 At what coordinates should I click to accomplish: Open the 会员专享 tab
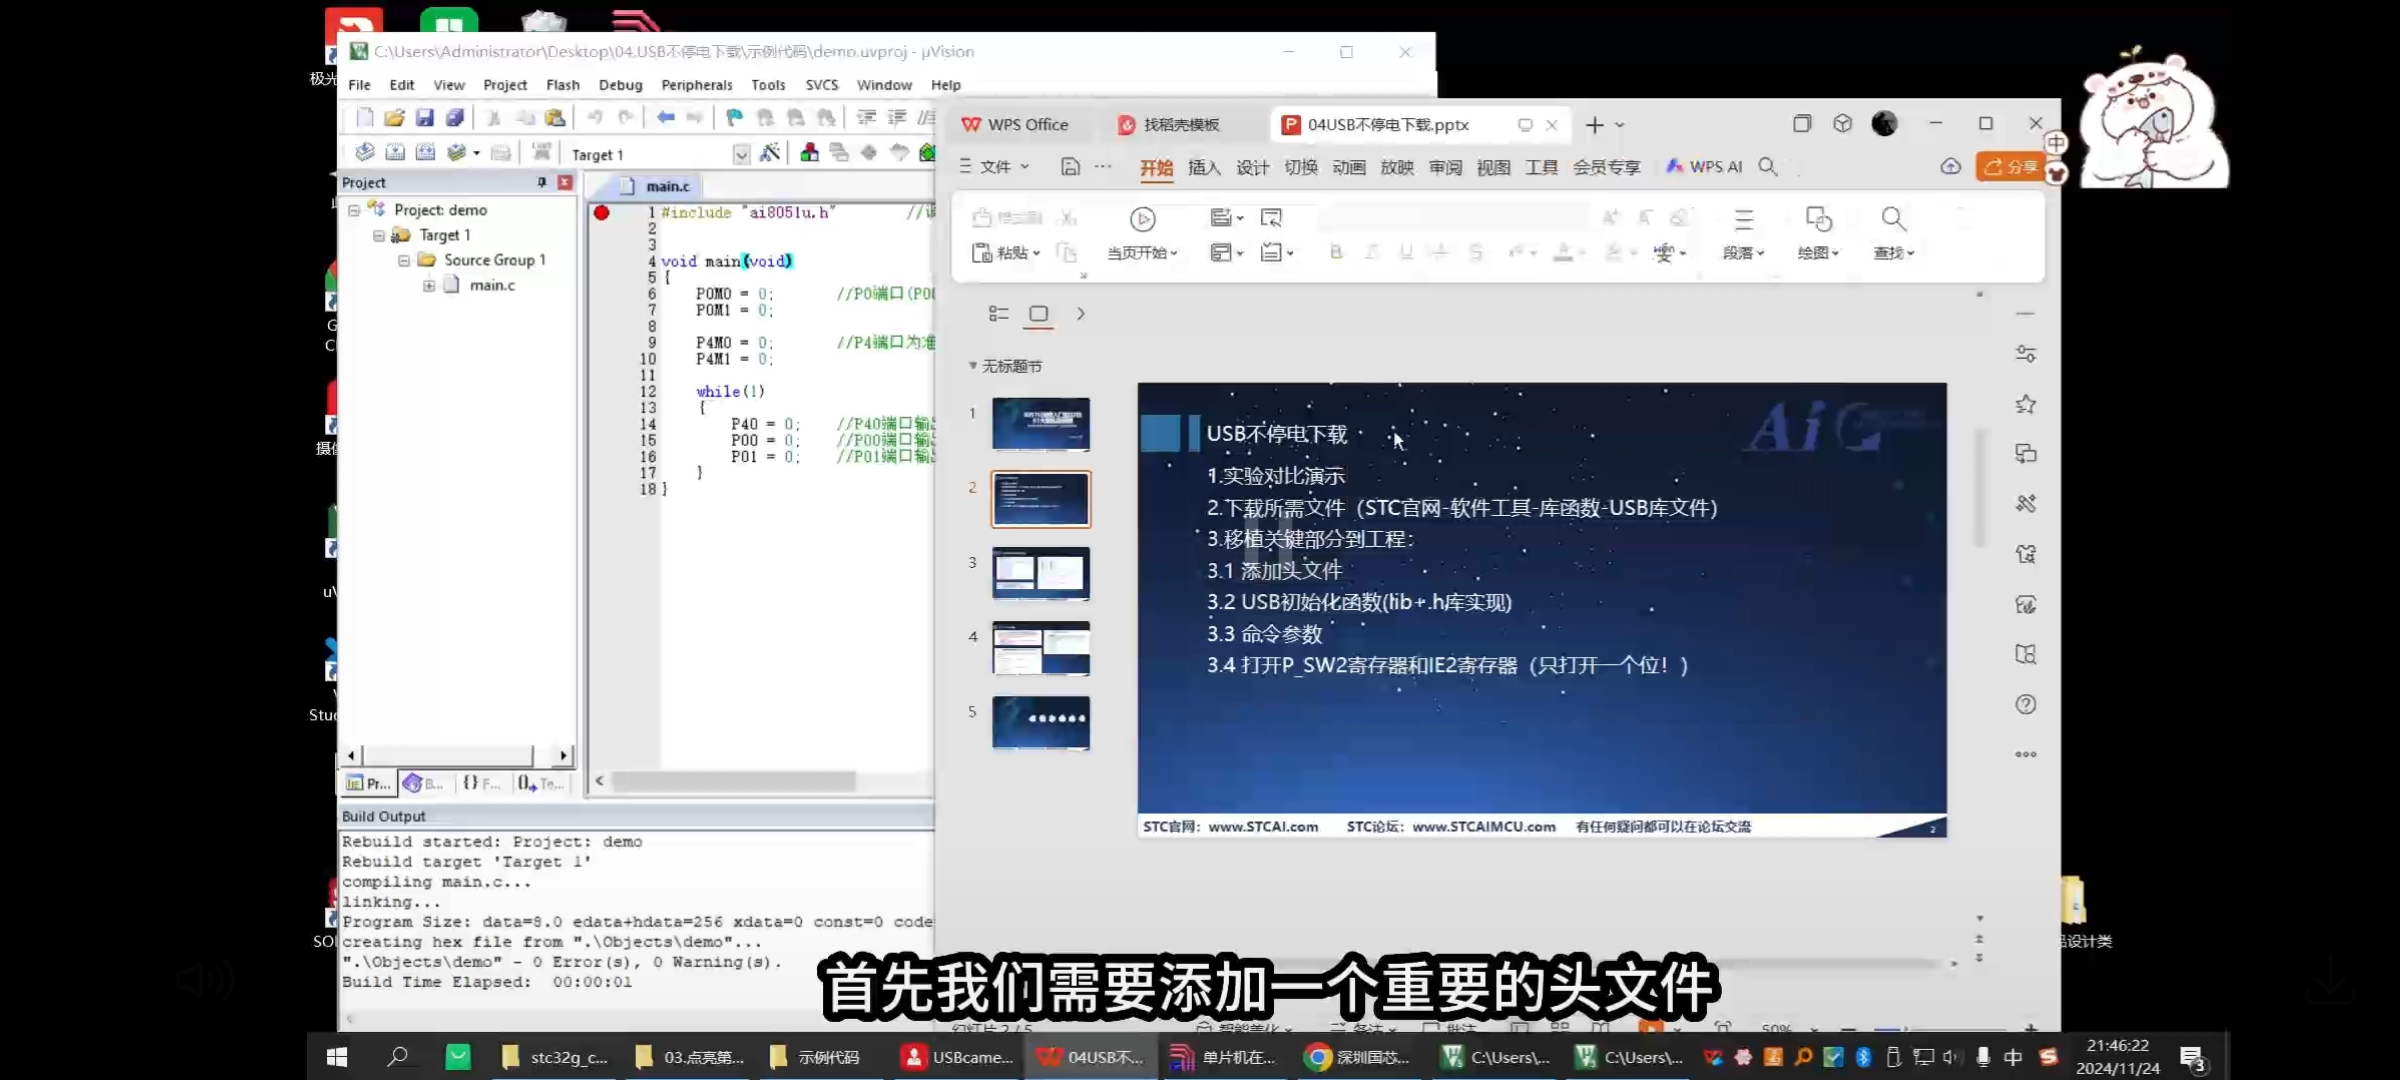(1606, 167)
